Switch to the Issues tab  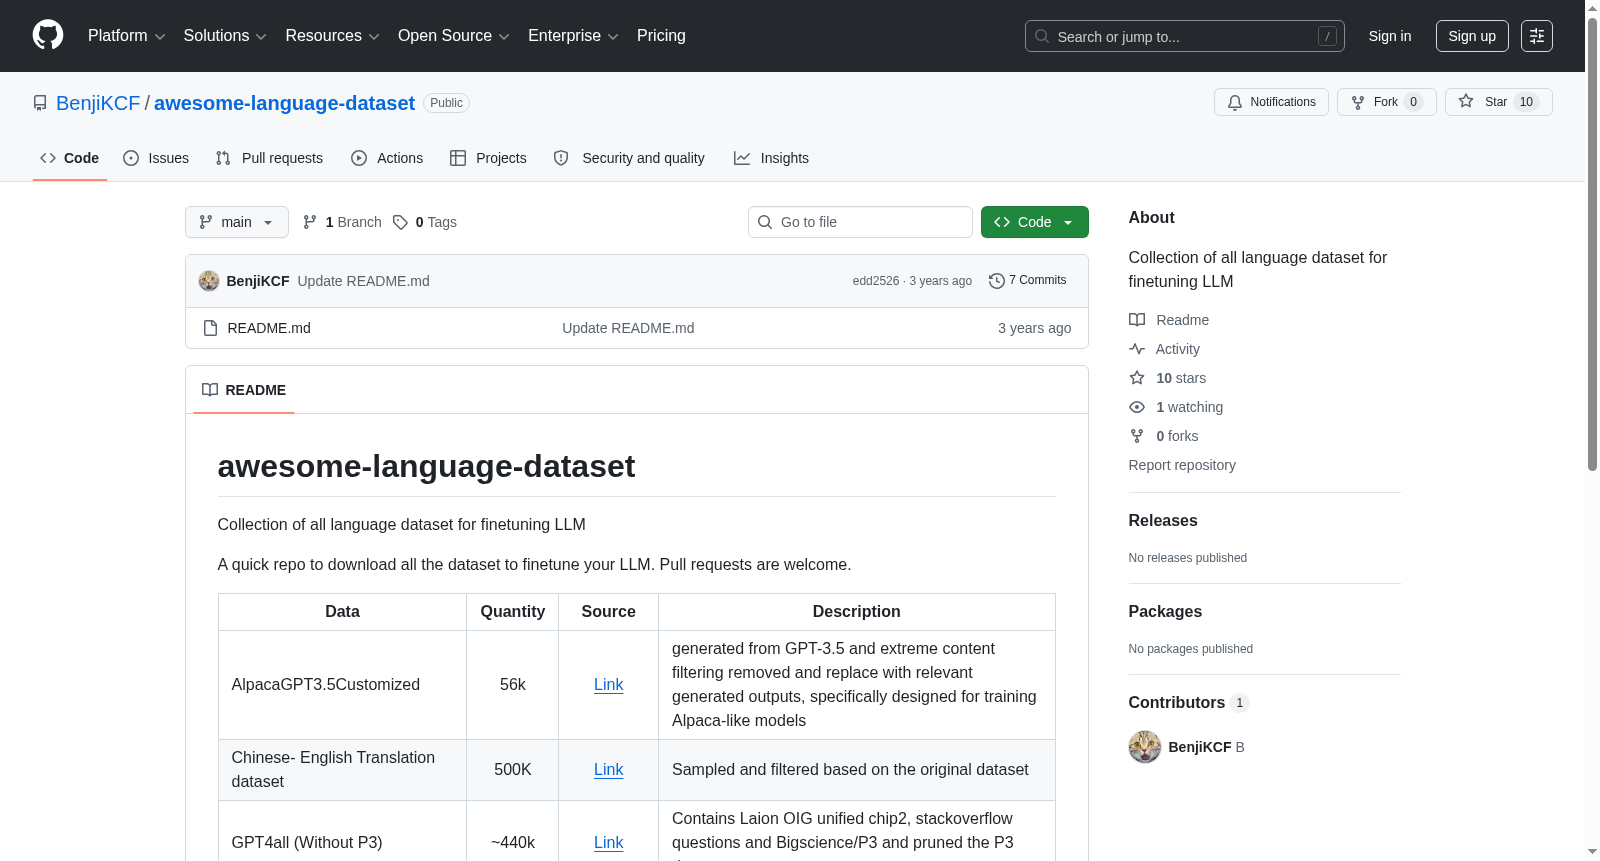tap(156, 158)
